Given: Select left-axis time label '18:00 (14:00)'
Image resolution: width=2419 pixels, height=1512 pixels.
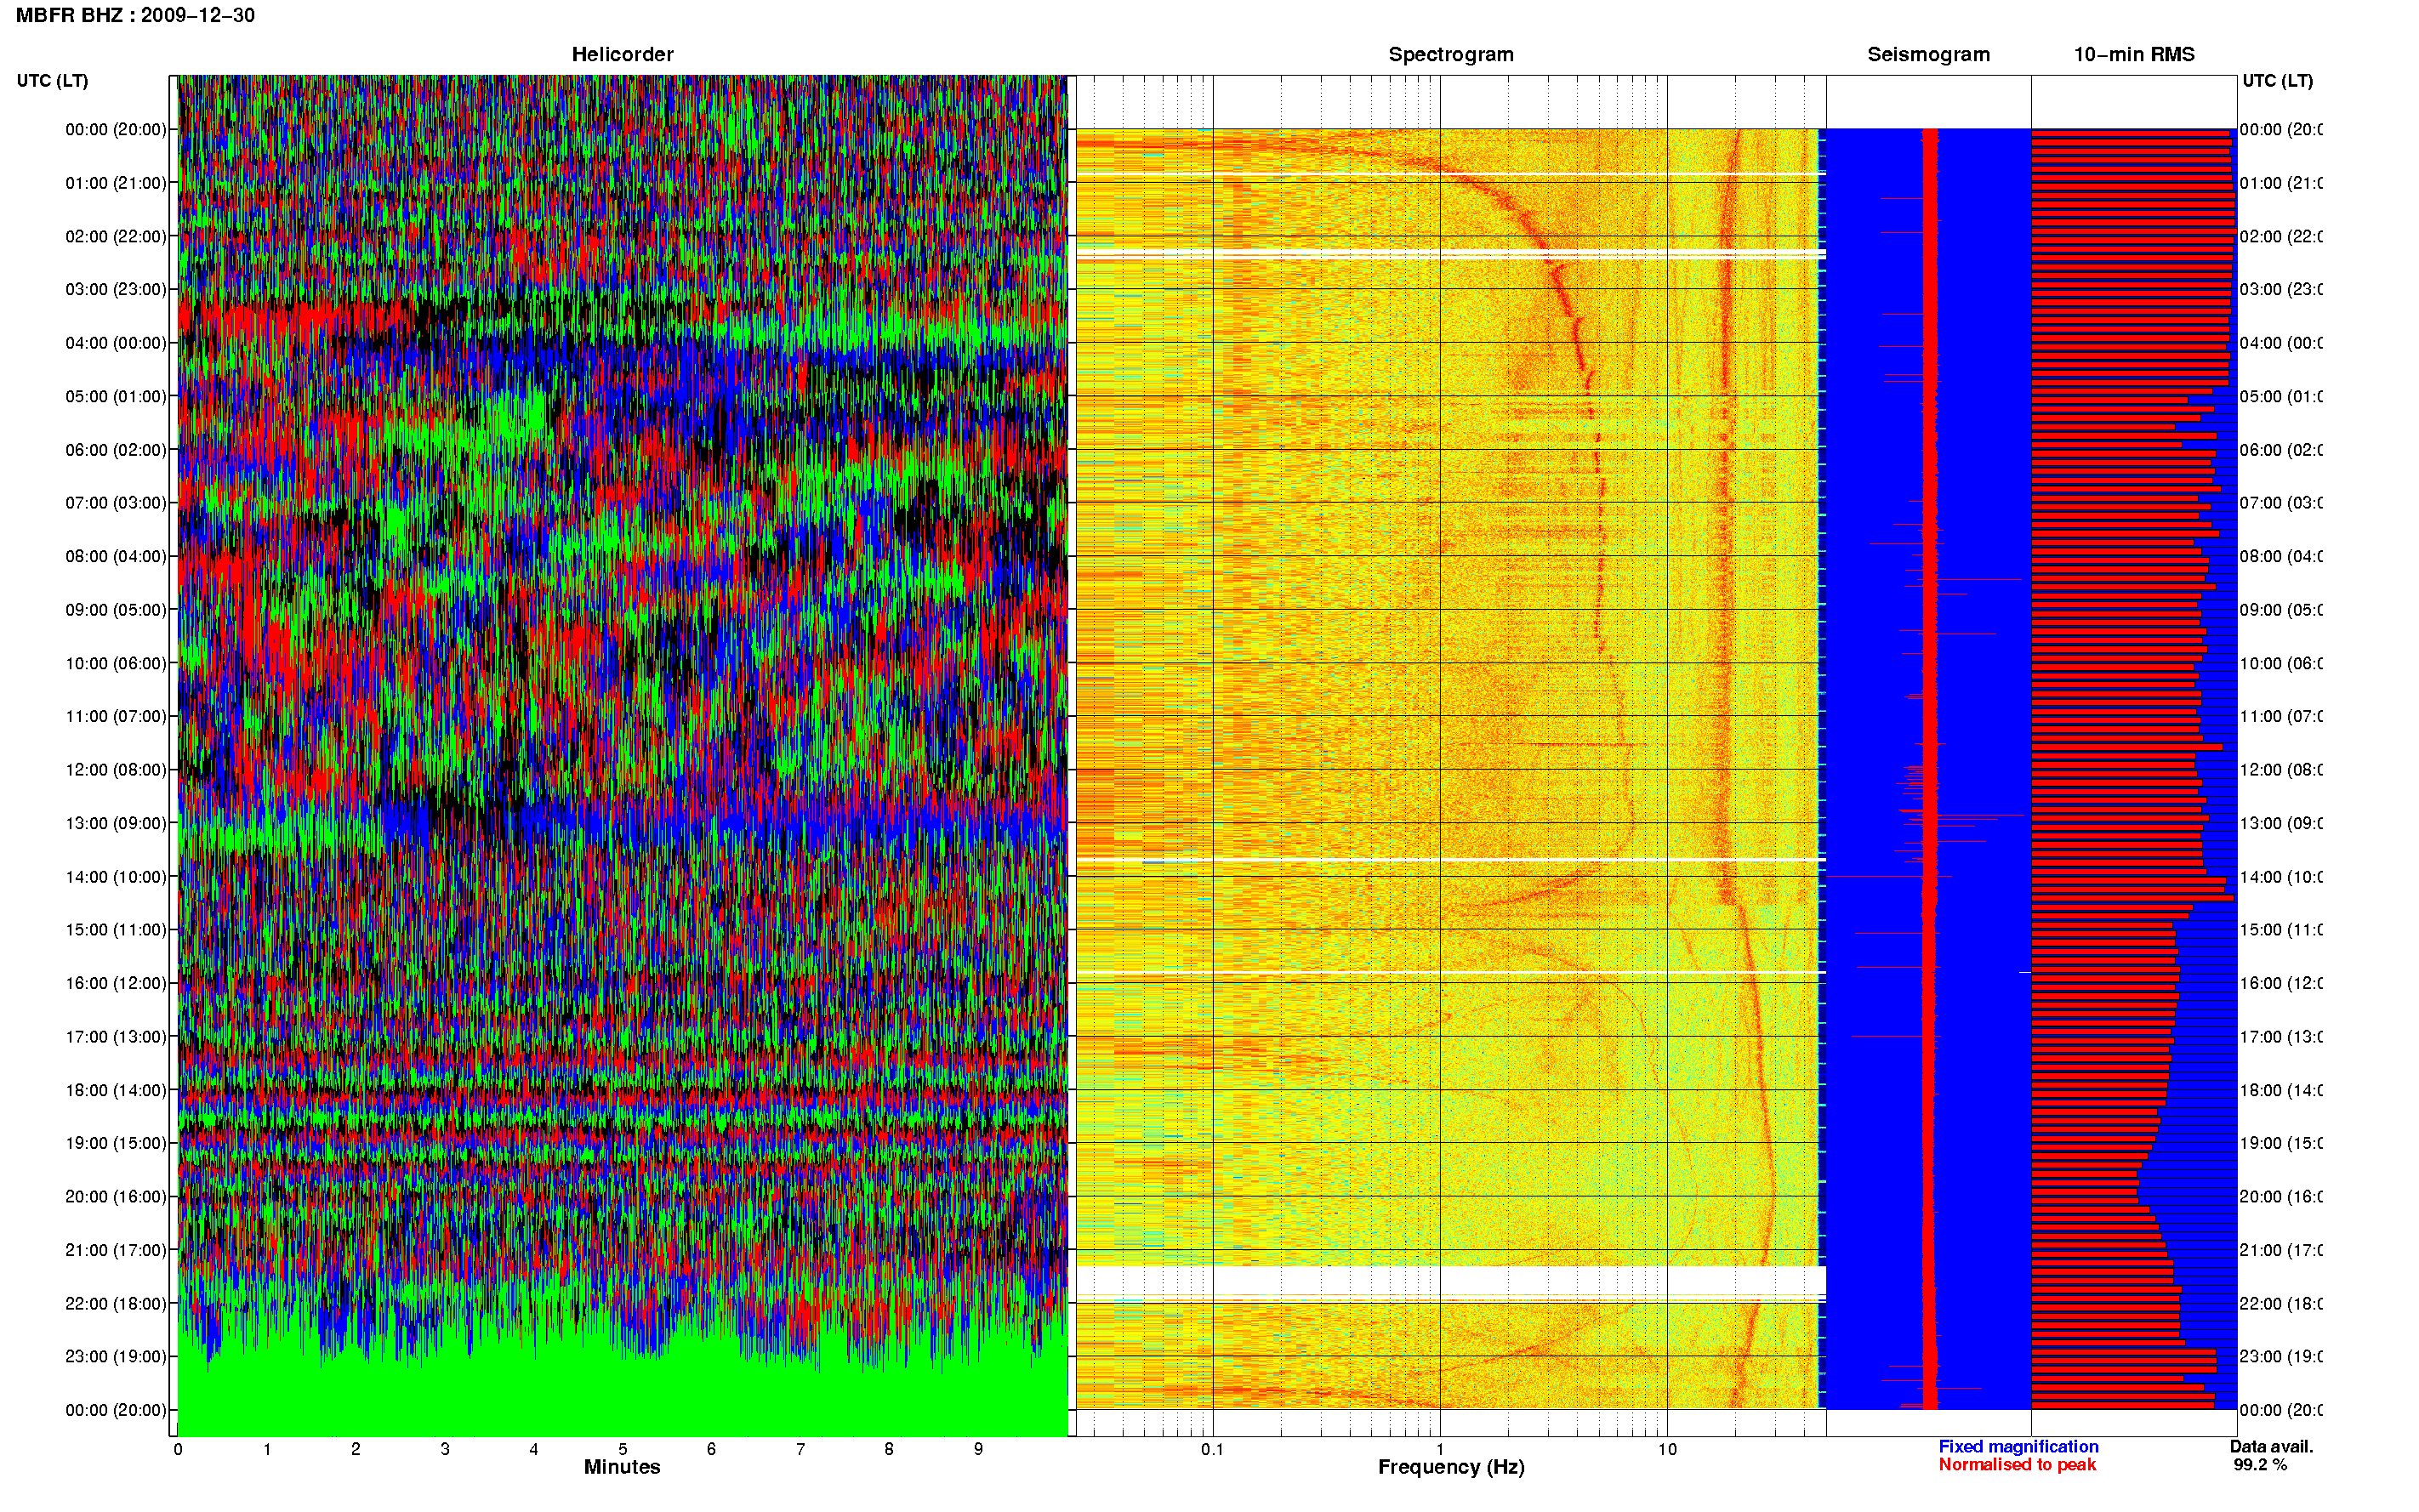Looking at the screenshot, I should click(x=116, y=1090).
